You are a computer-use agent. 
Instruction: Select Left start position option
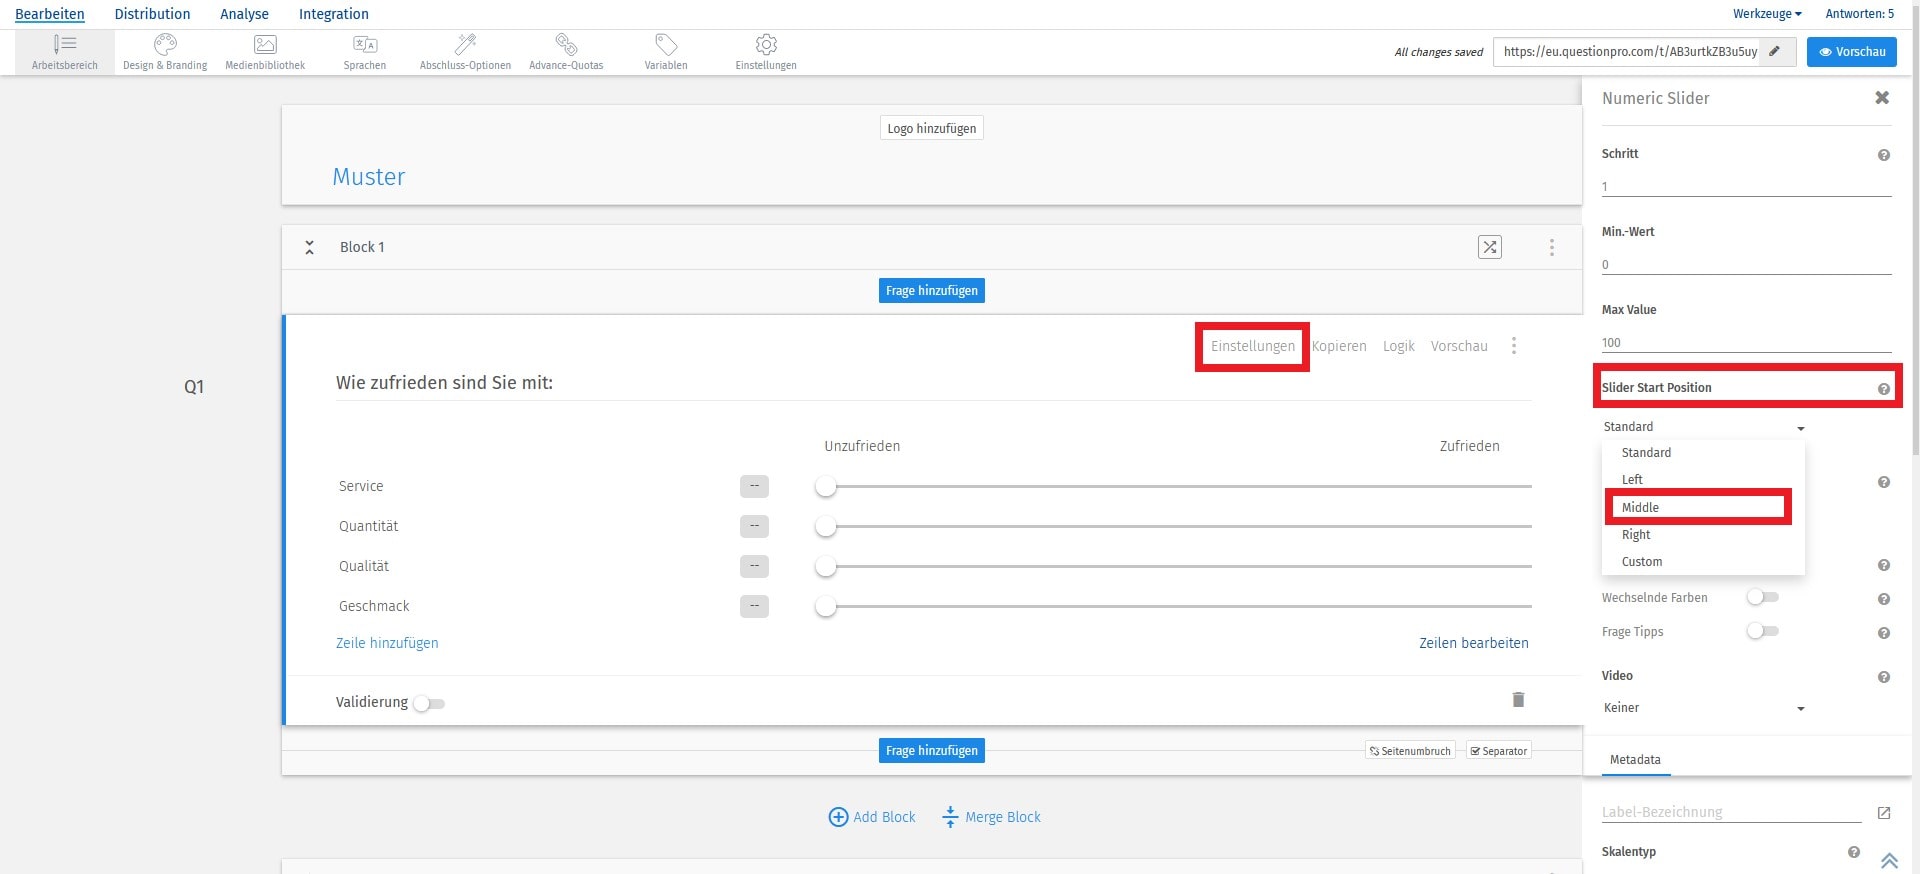pos(1703,480)
